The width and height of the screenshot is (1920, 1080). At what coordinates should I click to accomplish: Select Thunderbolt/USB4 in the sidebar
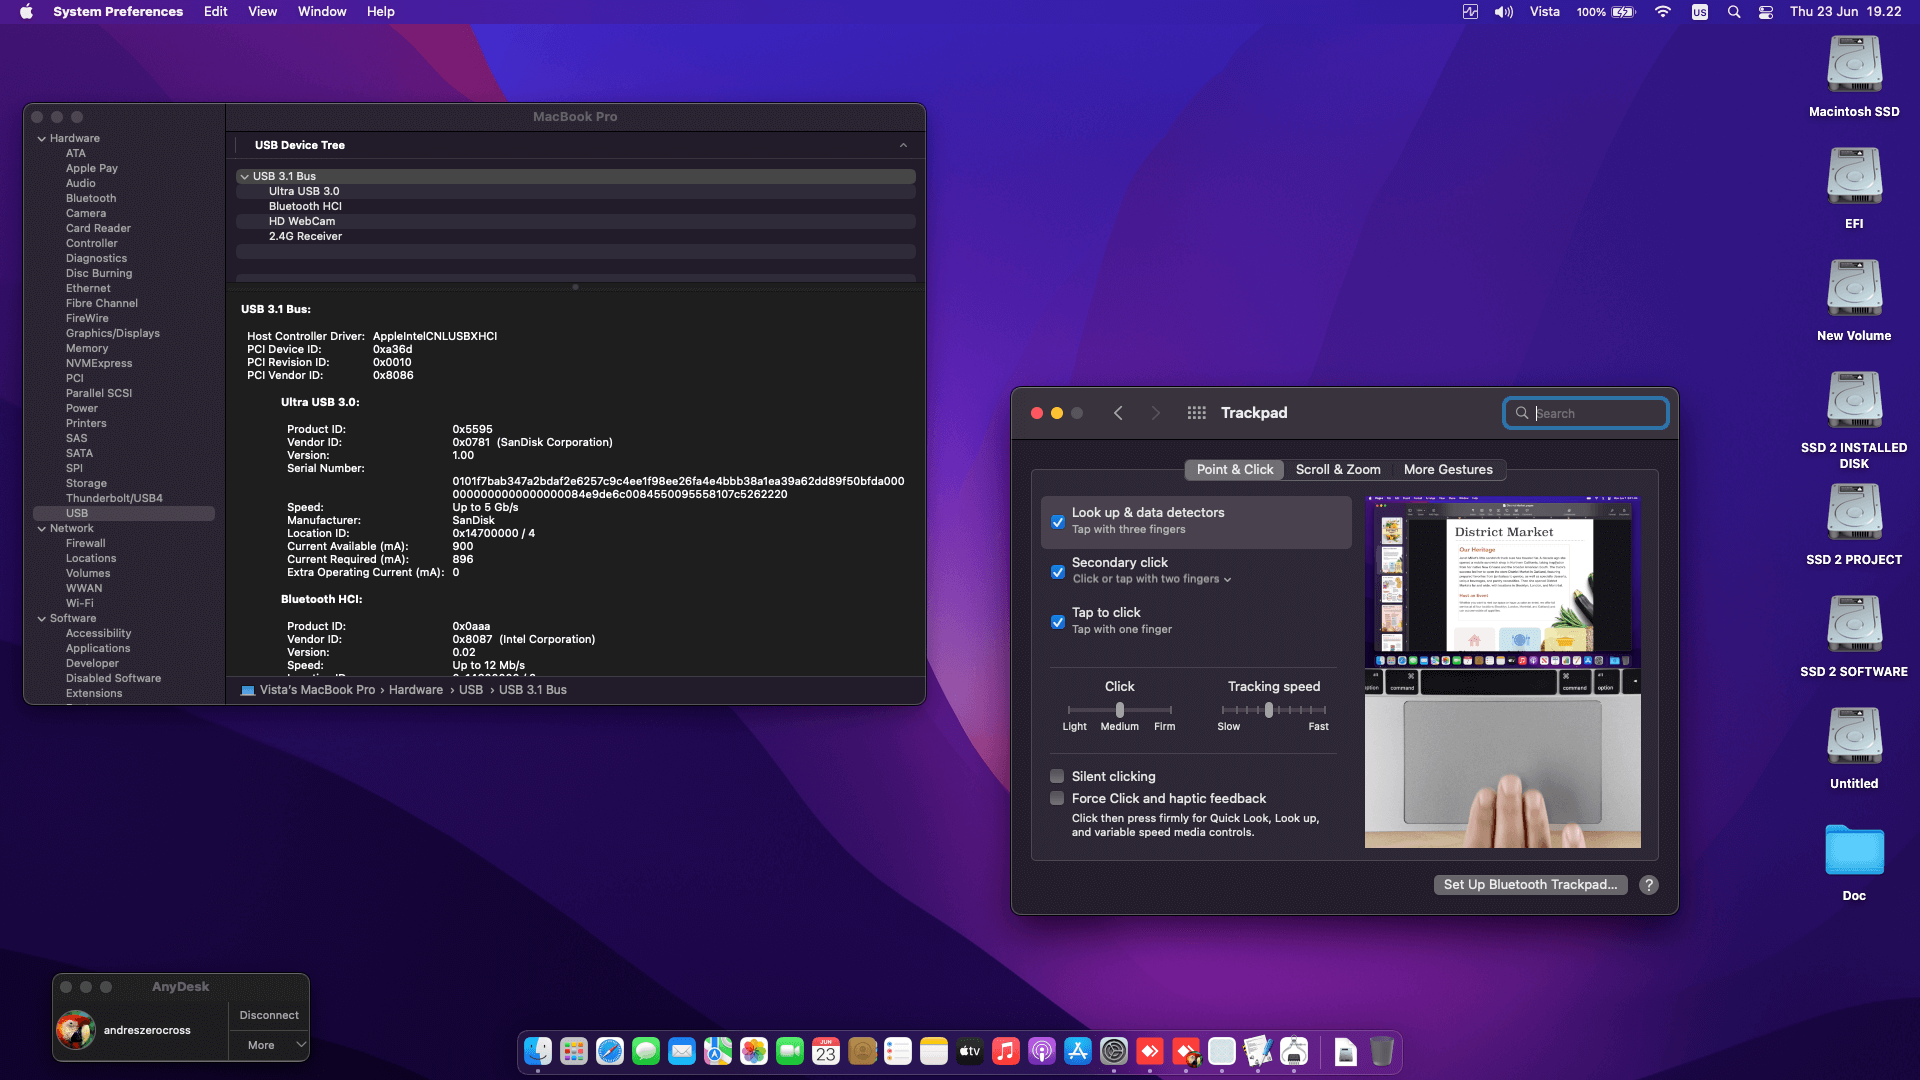click(114, 498)
